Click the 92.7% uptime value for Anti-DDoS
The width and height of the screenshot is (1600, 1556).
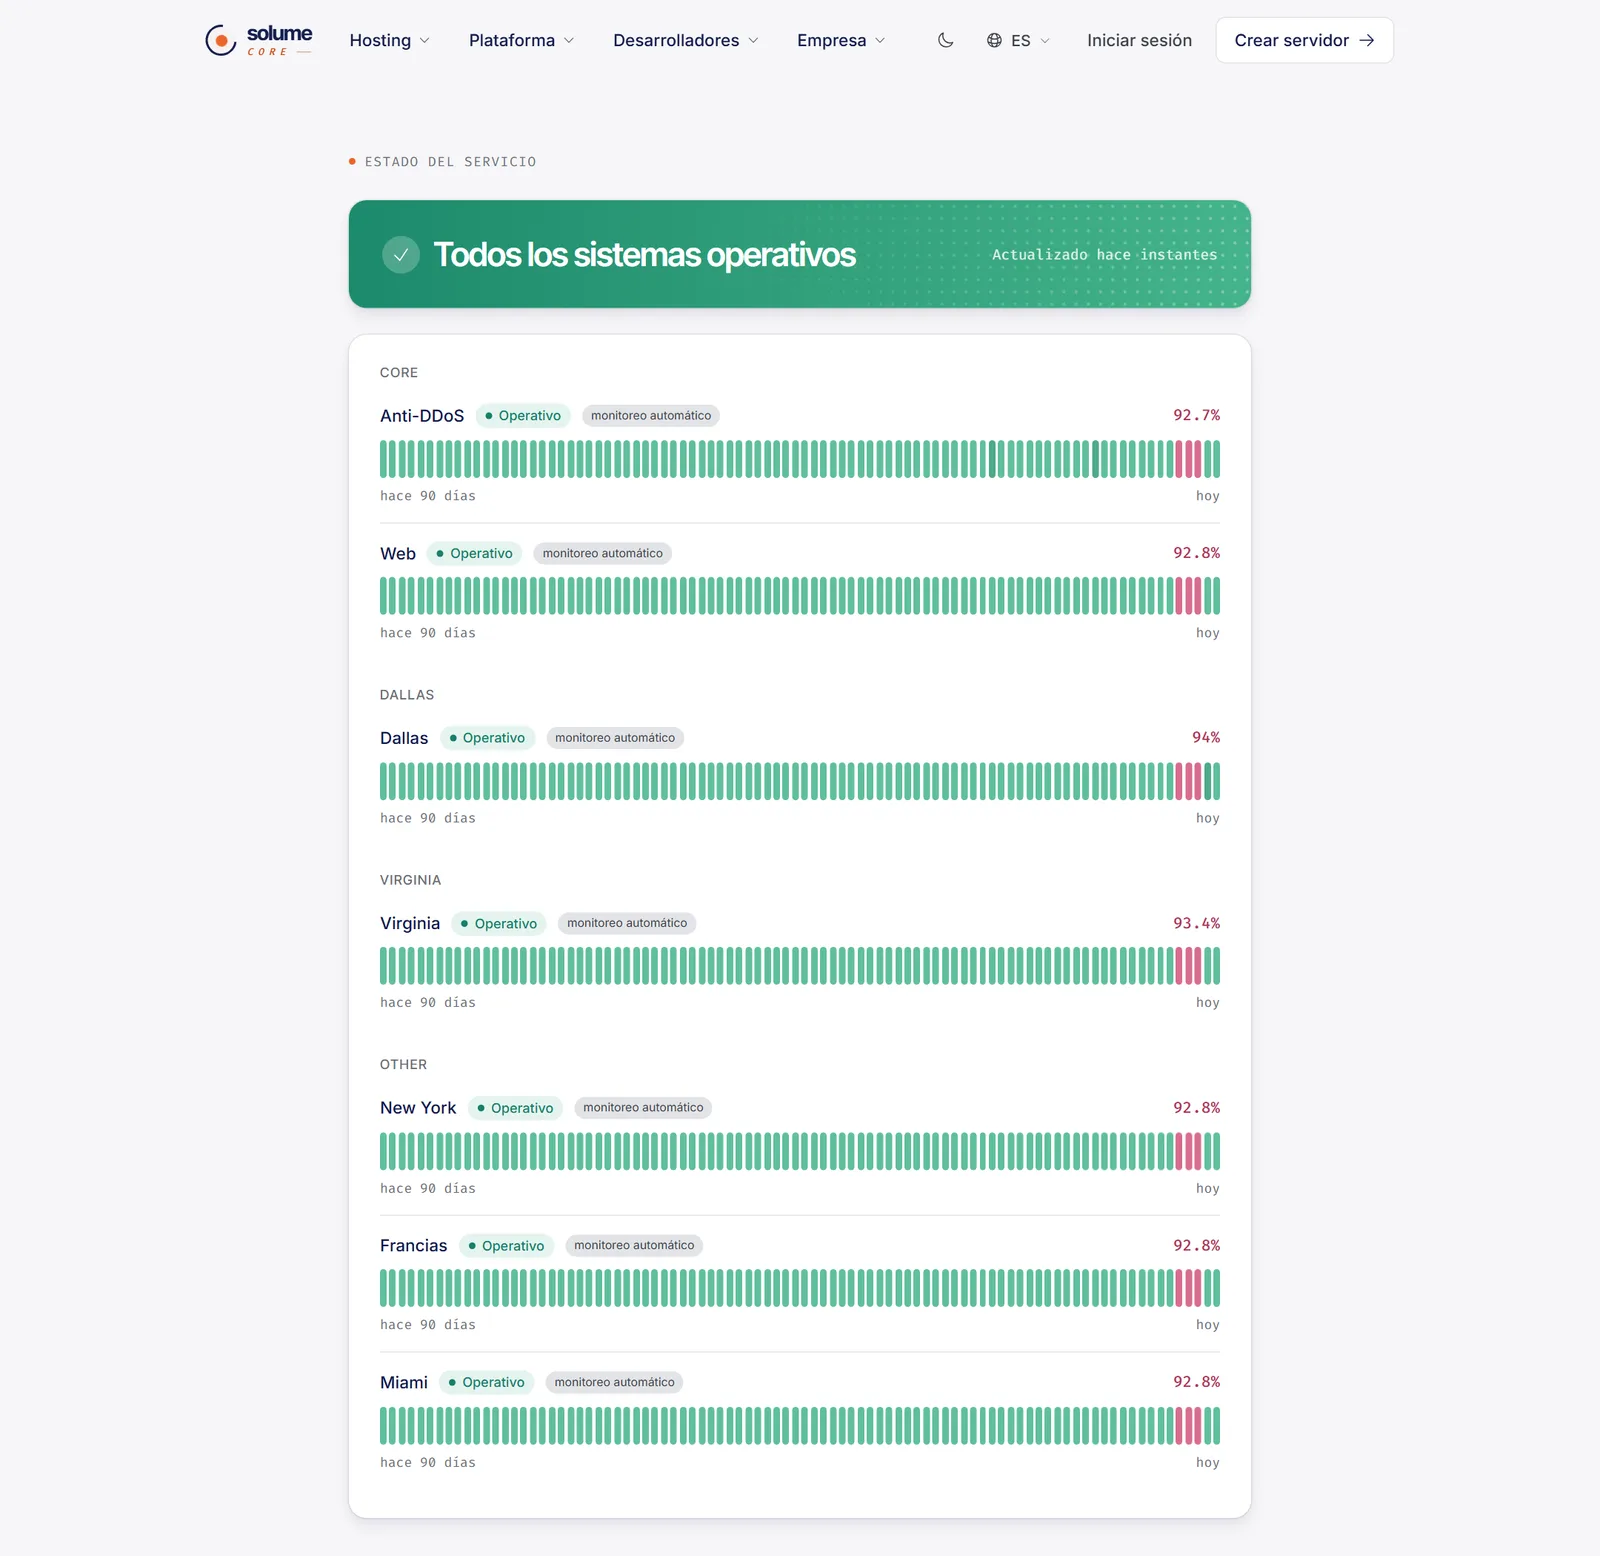[x=1196, y=415]
